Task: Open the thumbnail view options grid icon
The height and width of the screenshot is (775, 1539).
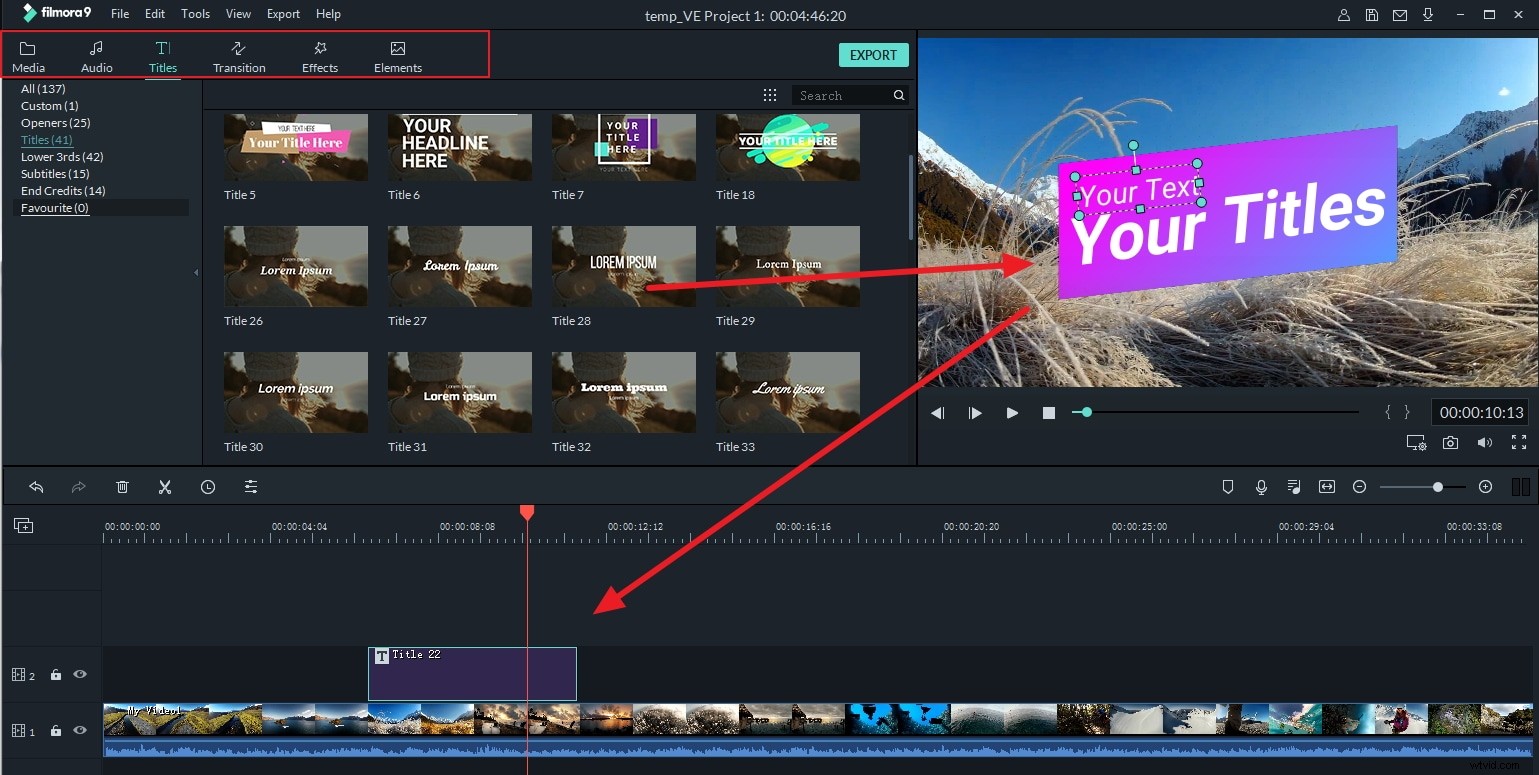Action: pyautogui.click(x=769, y=94)
